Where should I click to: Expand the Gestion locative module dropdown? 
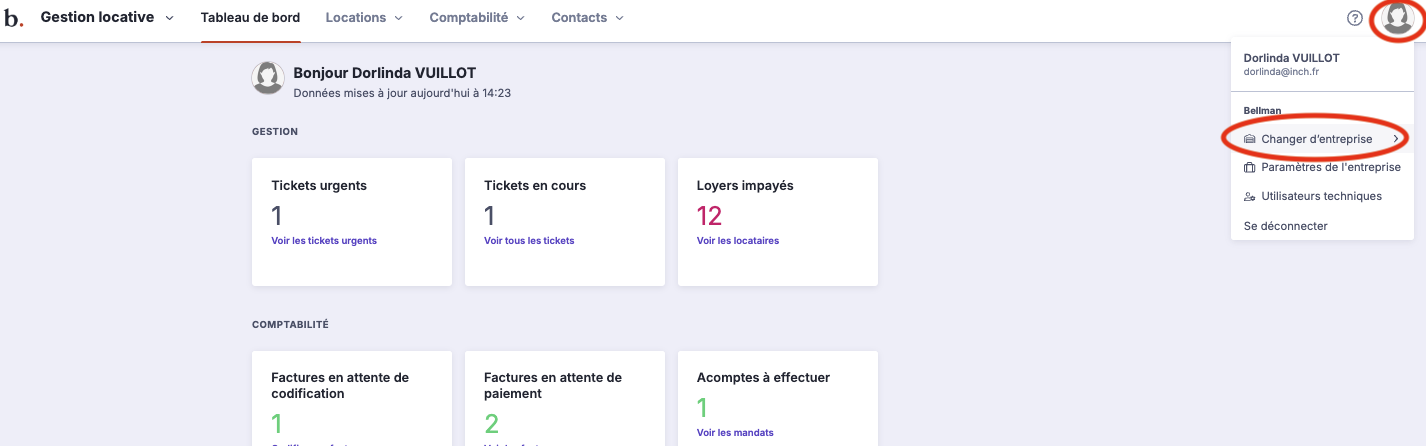click(106, 18)
